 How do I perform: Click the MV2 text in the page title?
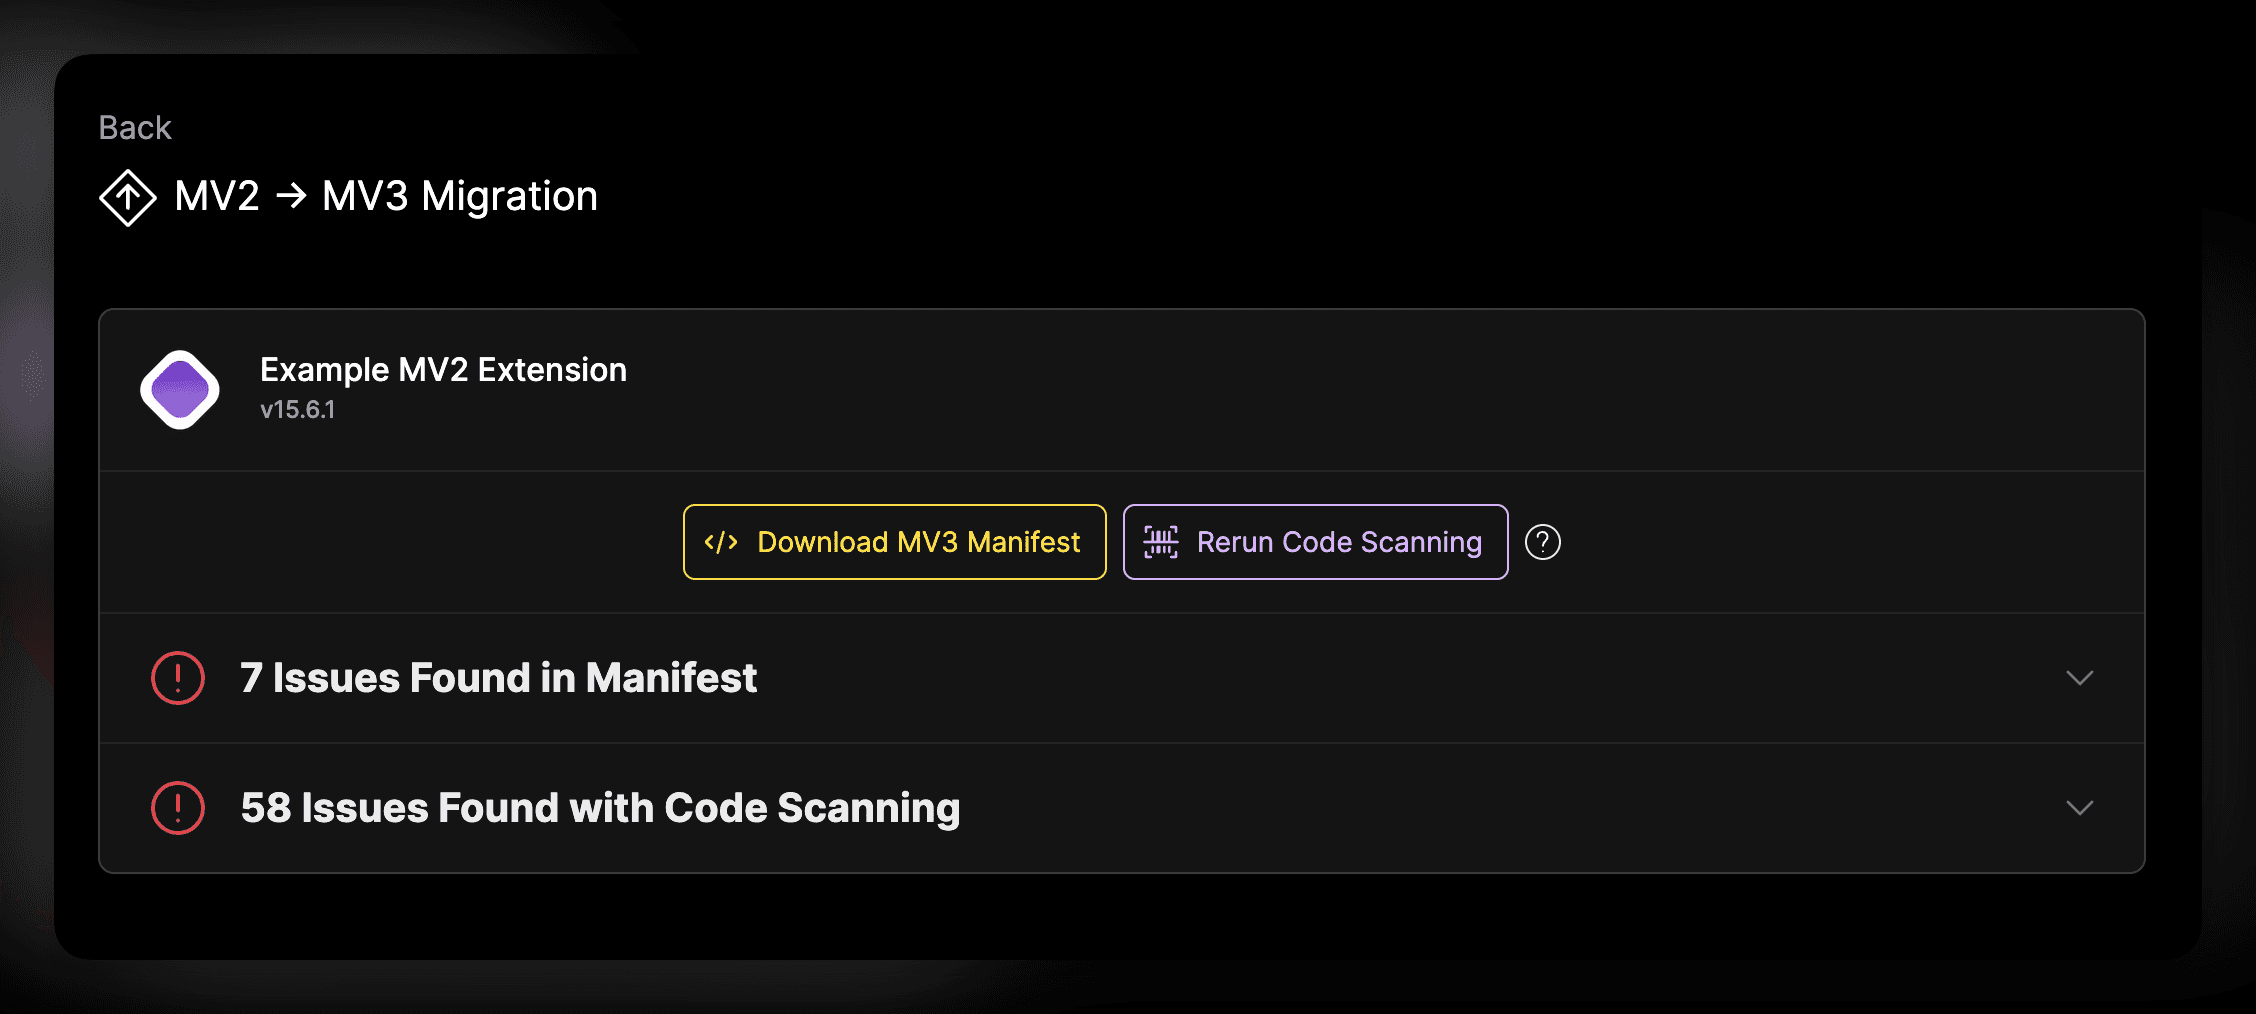coord(217,196)
